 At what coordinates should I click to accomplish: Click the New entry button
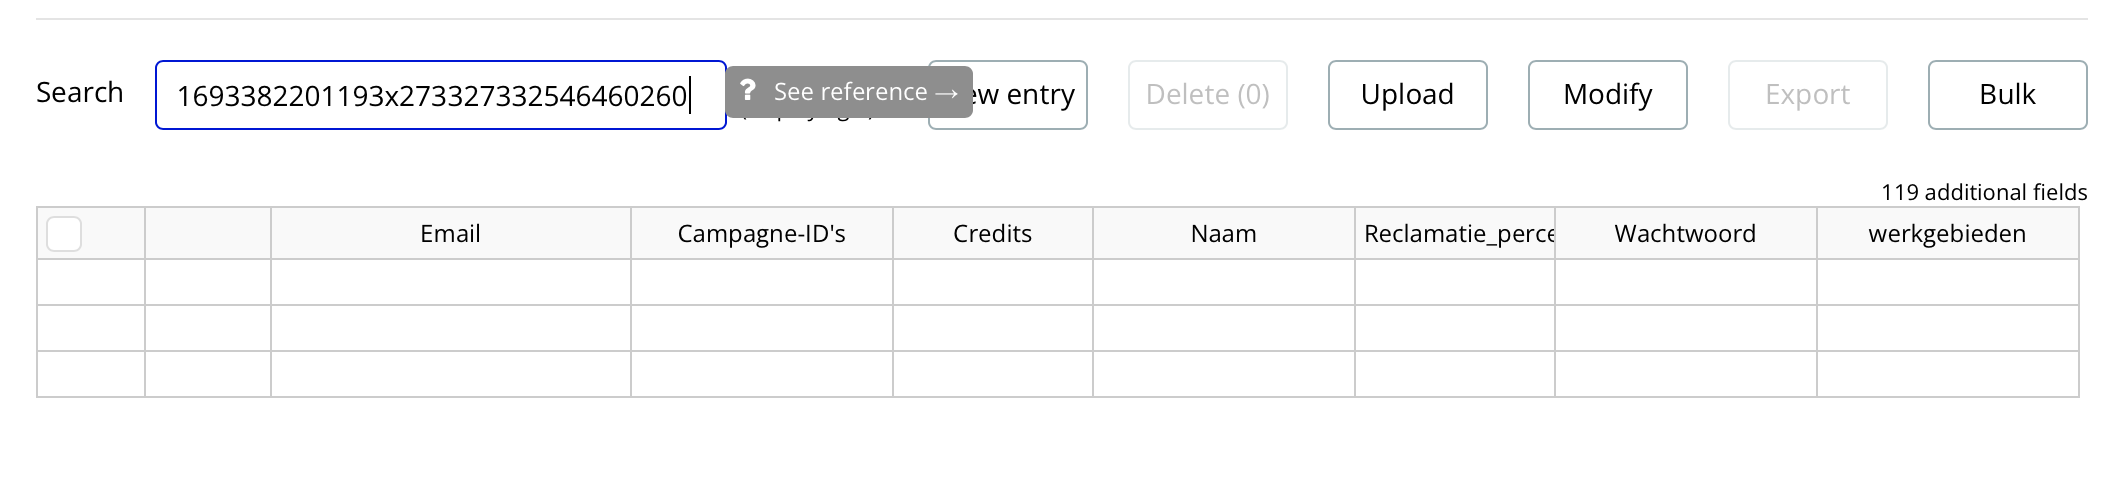tap(1030, 95)
